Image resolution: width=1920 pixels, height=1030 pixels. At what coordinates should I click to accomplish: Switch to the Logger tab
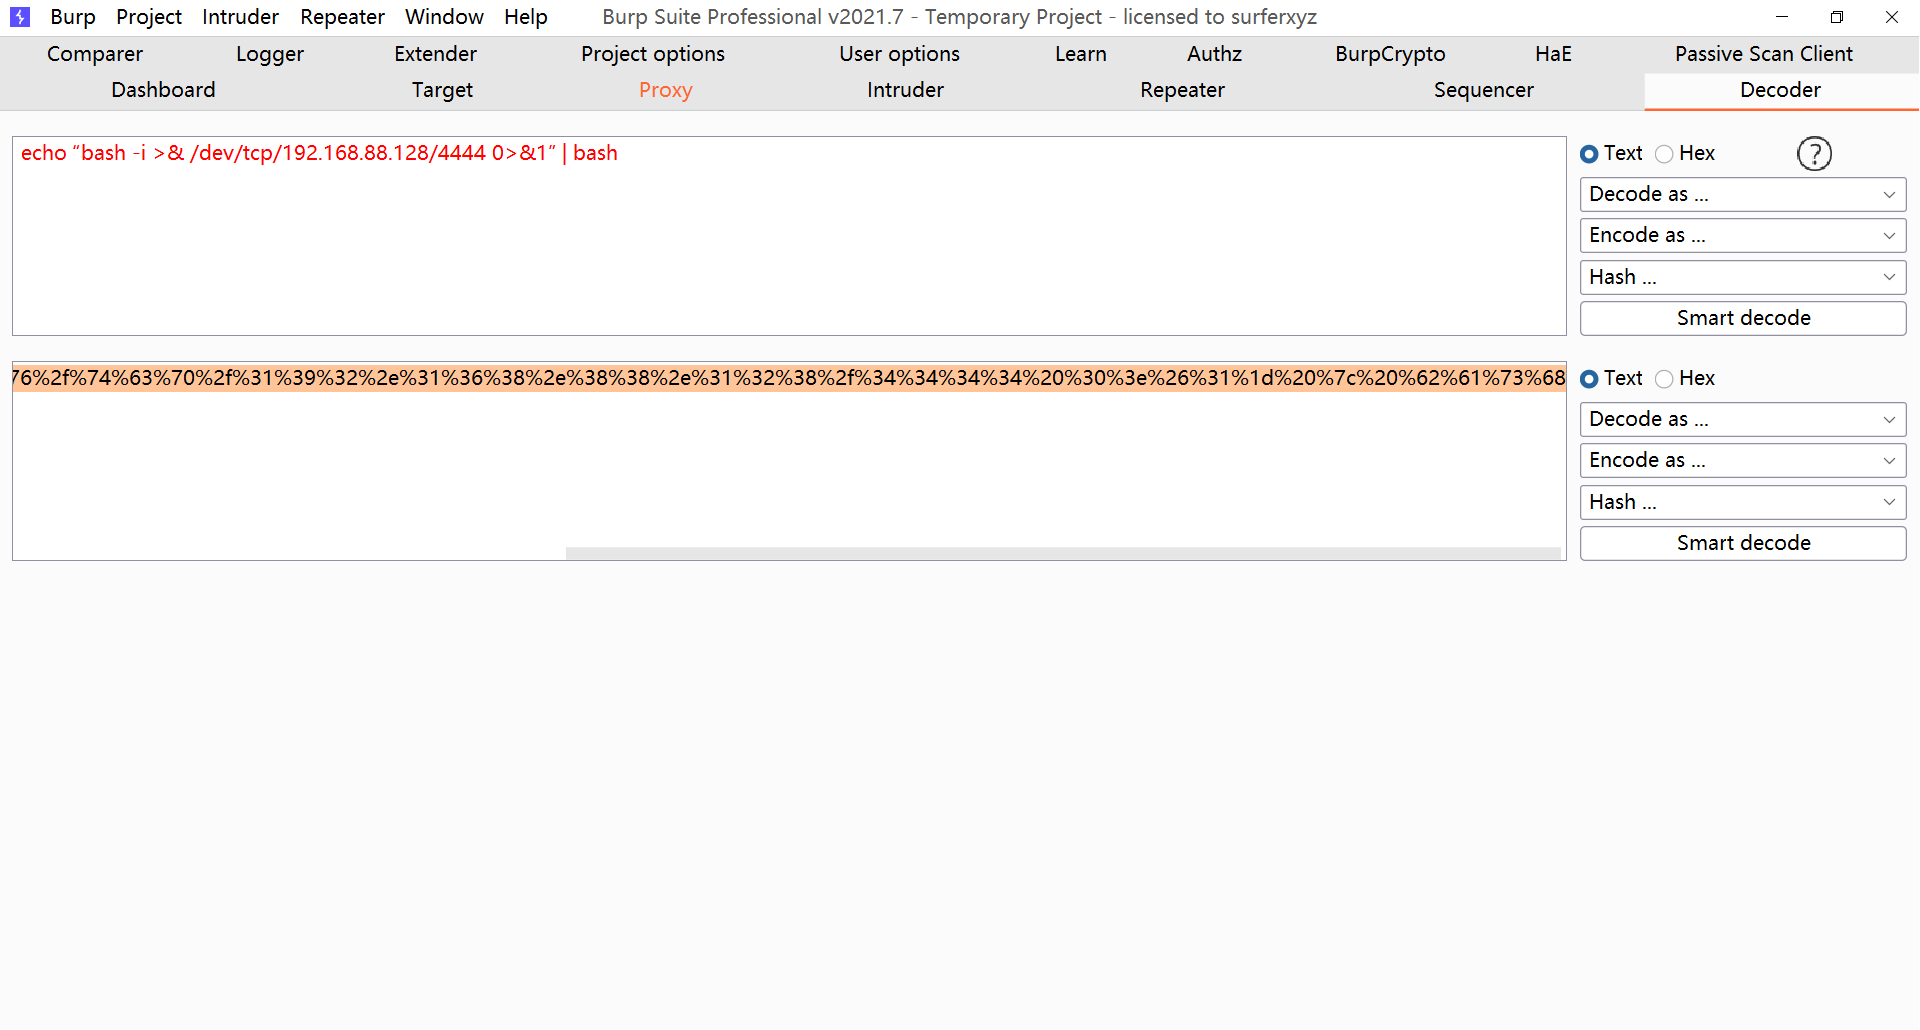pyautogui.click(x=270, y=54)
